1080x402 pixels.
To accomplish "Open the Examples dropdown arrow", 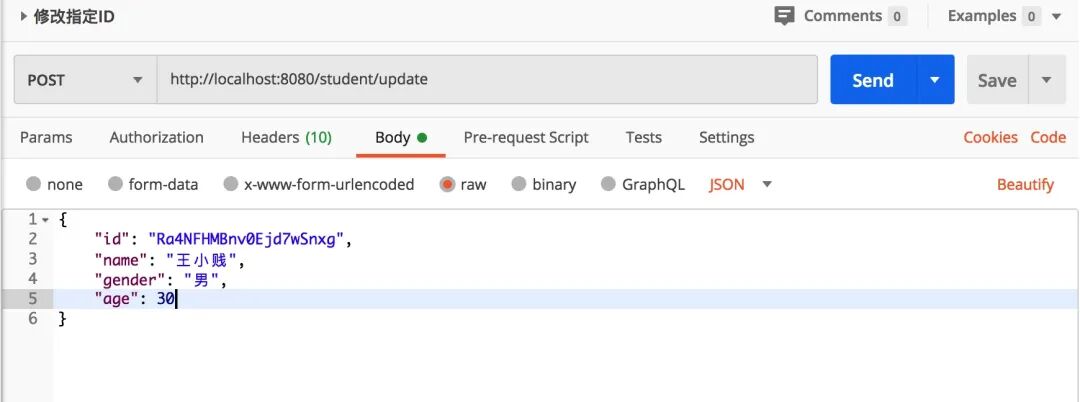I will (x=1056, y=16).
